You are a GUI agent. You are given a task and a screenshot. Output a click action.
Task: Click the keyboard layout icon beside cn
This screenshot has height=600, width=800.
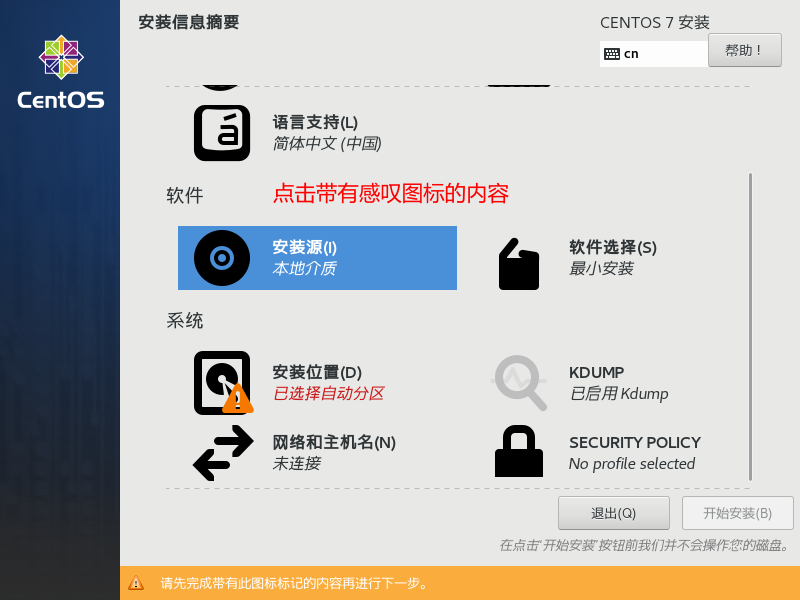pyautogui.click(x=612, y=54)
